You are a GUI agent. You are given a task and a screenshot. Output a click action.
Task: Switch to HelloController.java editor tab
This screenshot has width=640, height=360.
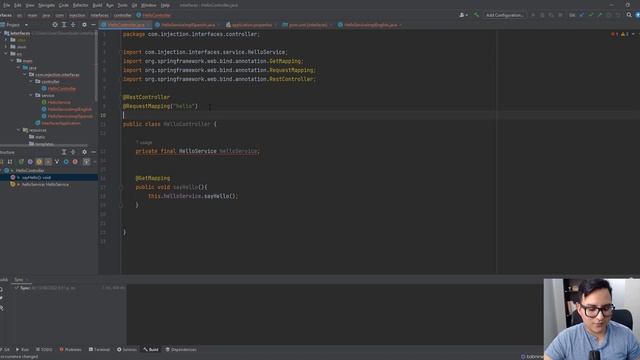pyautogui.click(x=126, y=25)
